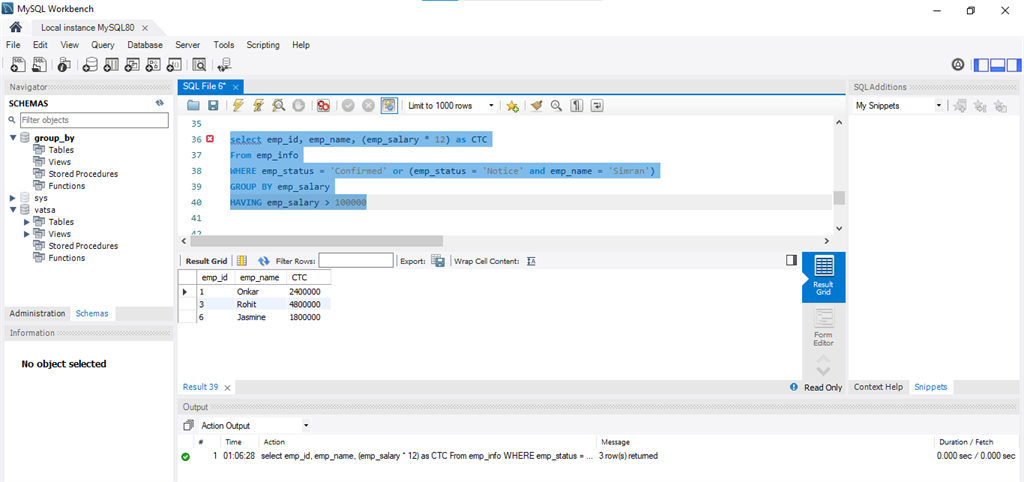Execute statement under cursor icon
Viewport: 1024px width, 482px height.
259,105
